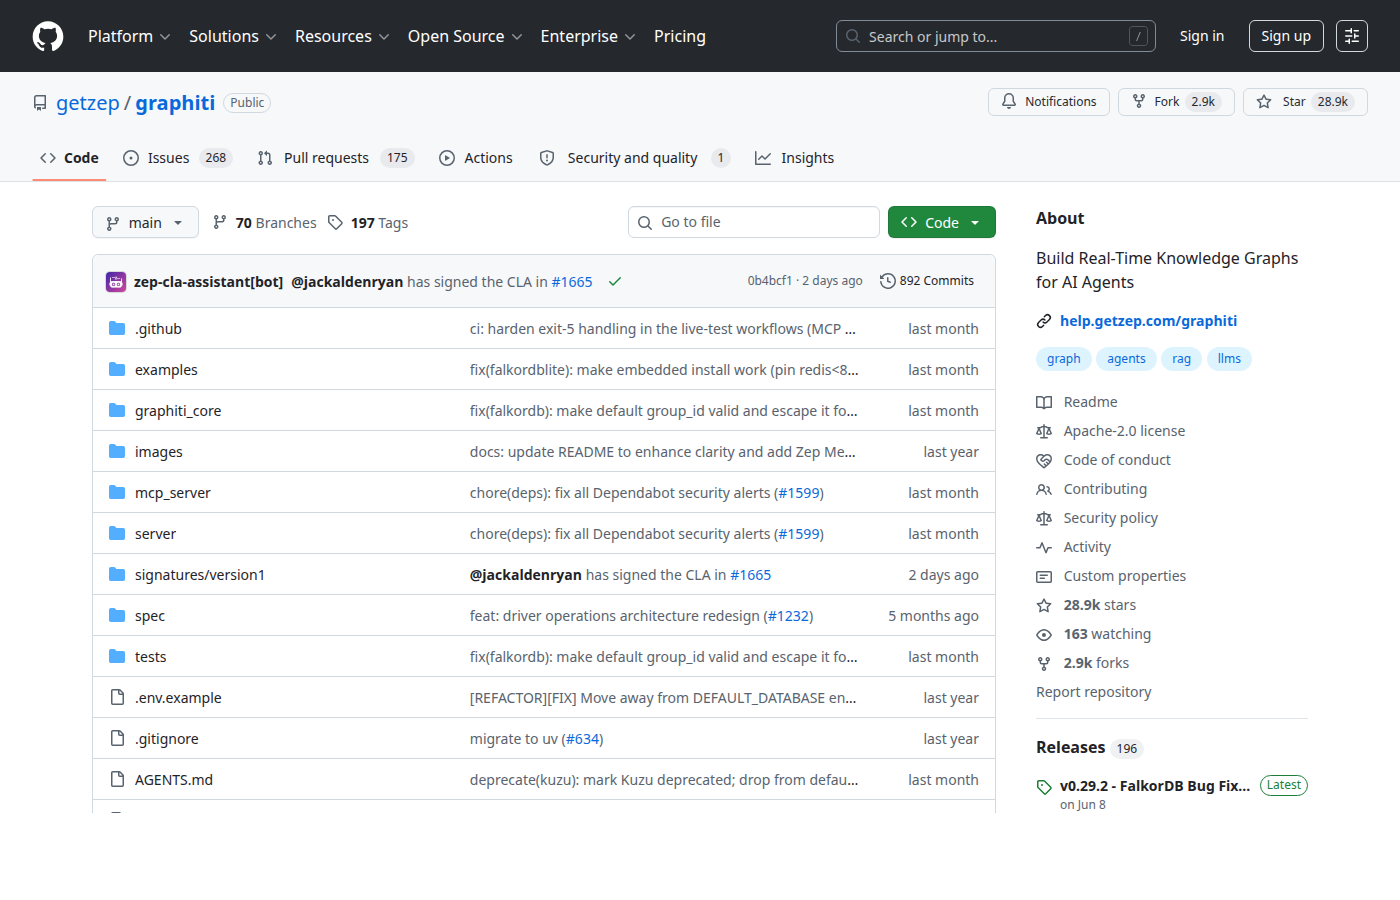Click the 2.9k forks link
The height and width of the screenshot is (900, 1400).
[1096, 663]
